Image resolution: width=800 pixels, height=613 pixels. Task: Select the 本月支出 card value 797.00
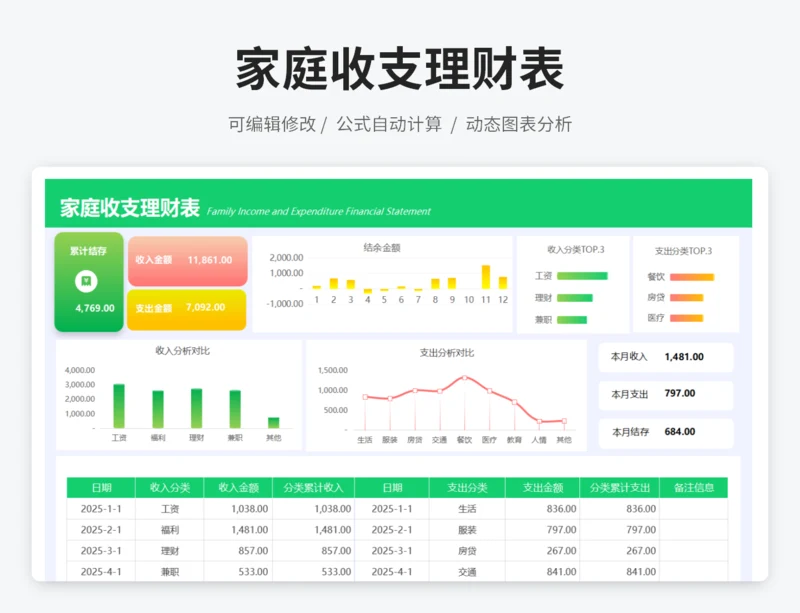coord(680,393)
